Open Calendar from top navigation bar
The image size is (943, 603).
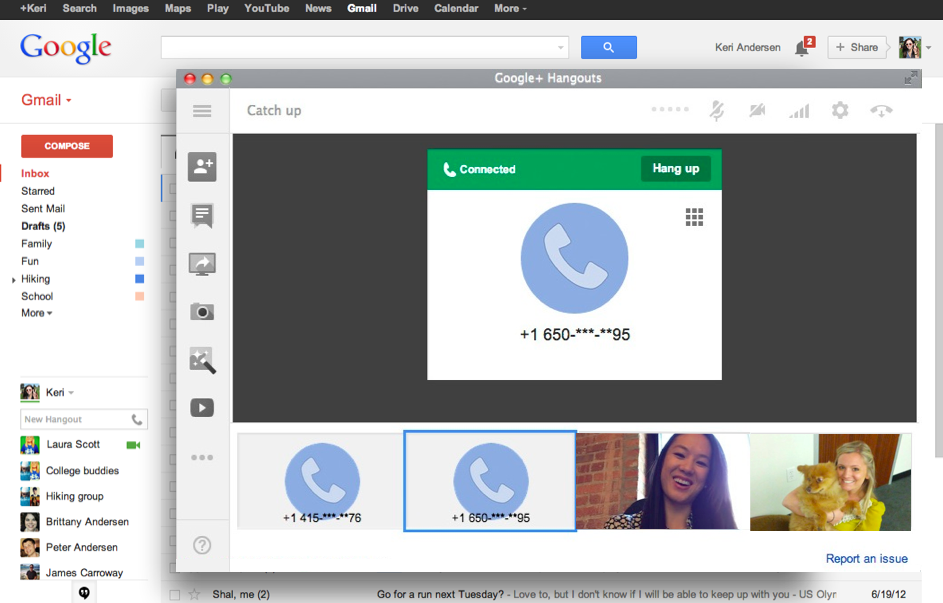pos(456,8)
